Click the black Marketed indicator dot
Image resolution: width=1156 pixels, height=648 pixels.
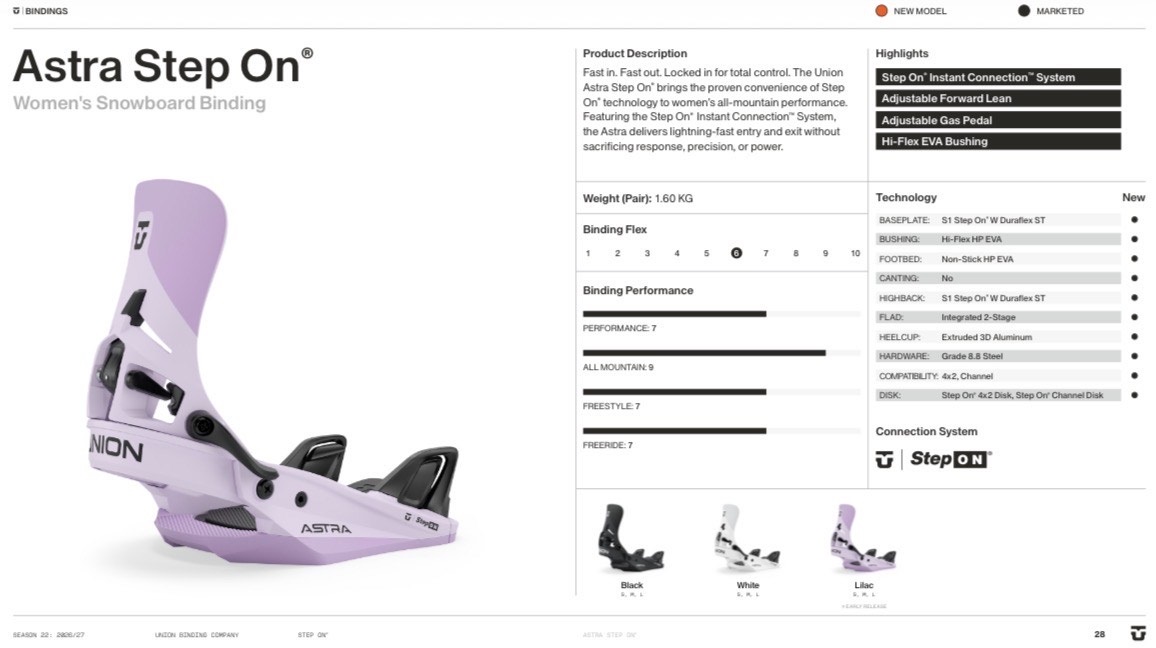click(1024, 11)
